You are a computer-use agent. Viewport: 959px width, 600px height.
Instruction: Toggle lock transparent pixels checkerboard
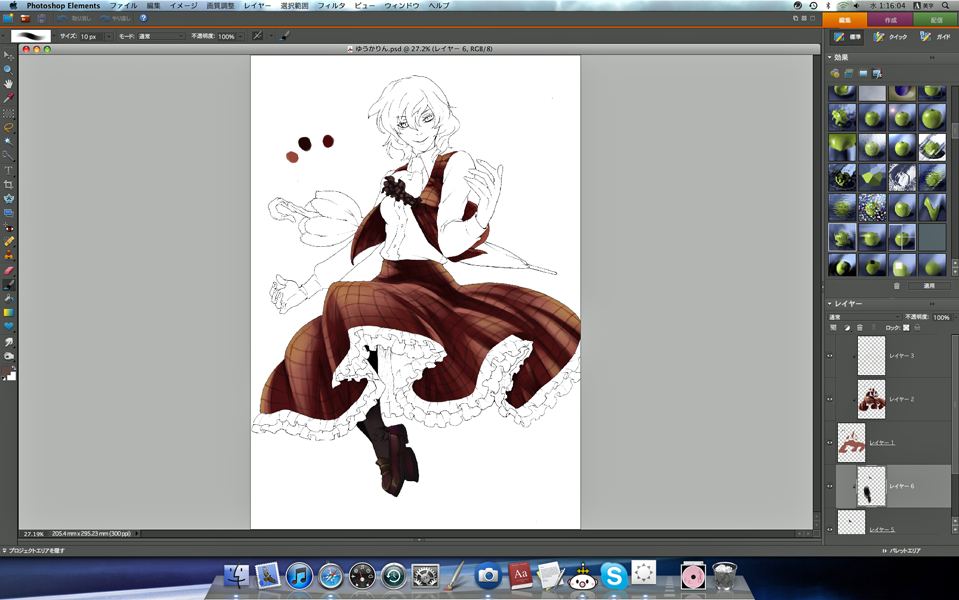pos(906,328)
